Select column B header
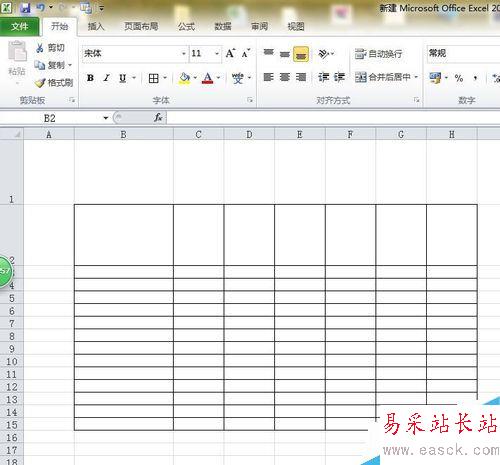 124,134
